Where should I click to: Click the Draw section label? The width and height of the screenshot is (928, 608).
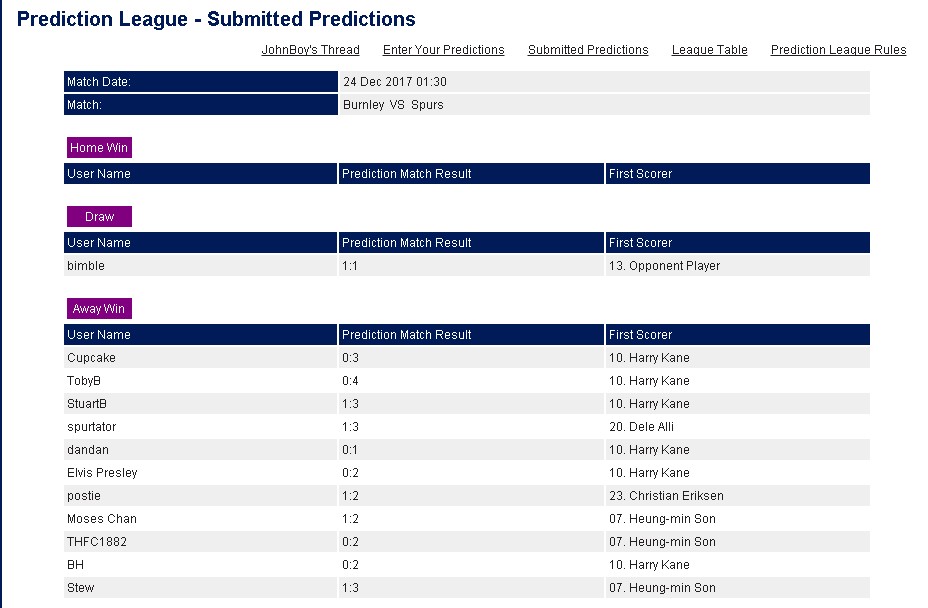tap(99, 217)
